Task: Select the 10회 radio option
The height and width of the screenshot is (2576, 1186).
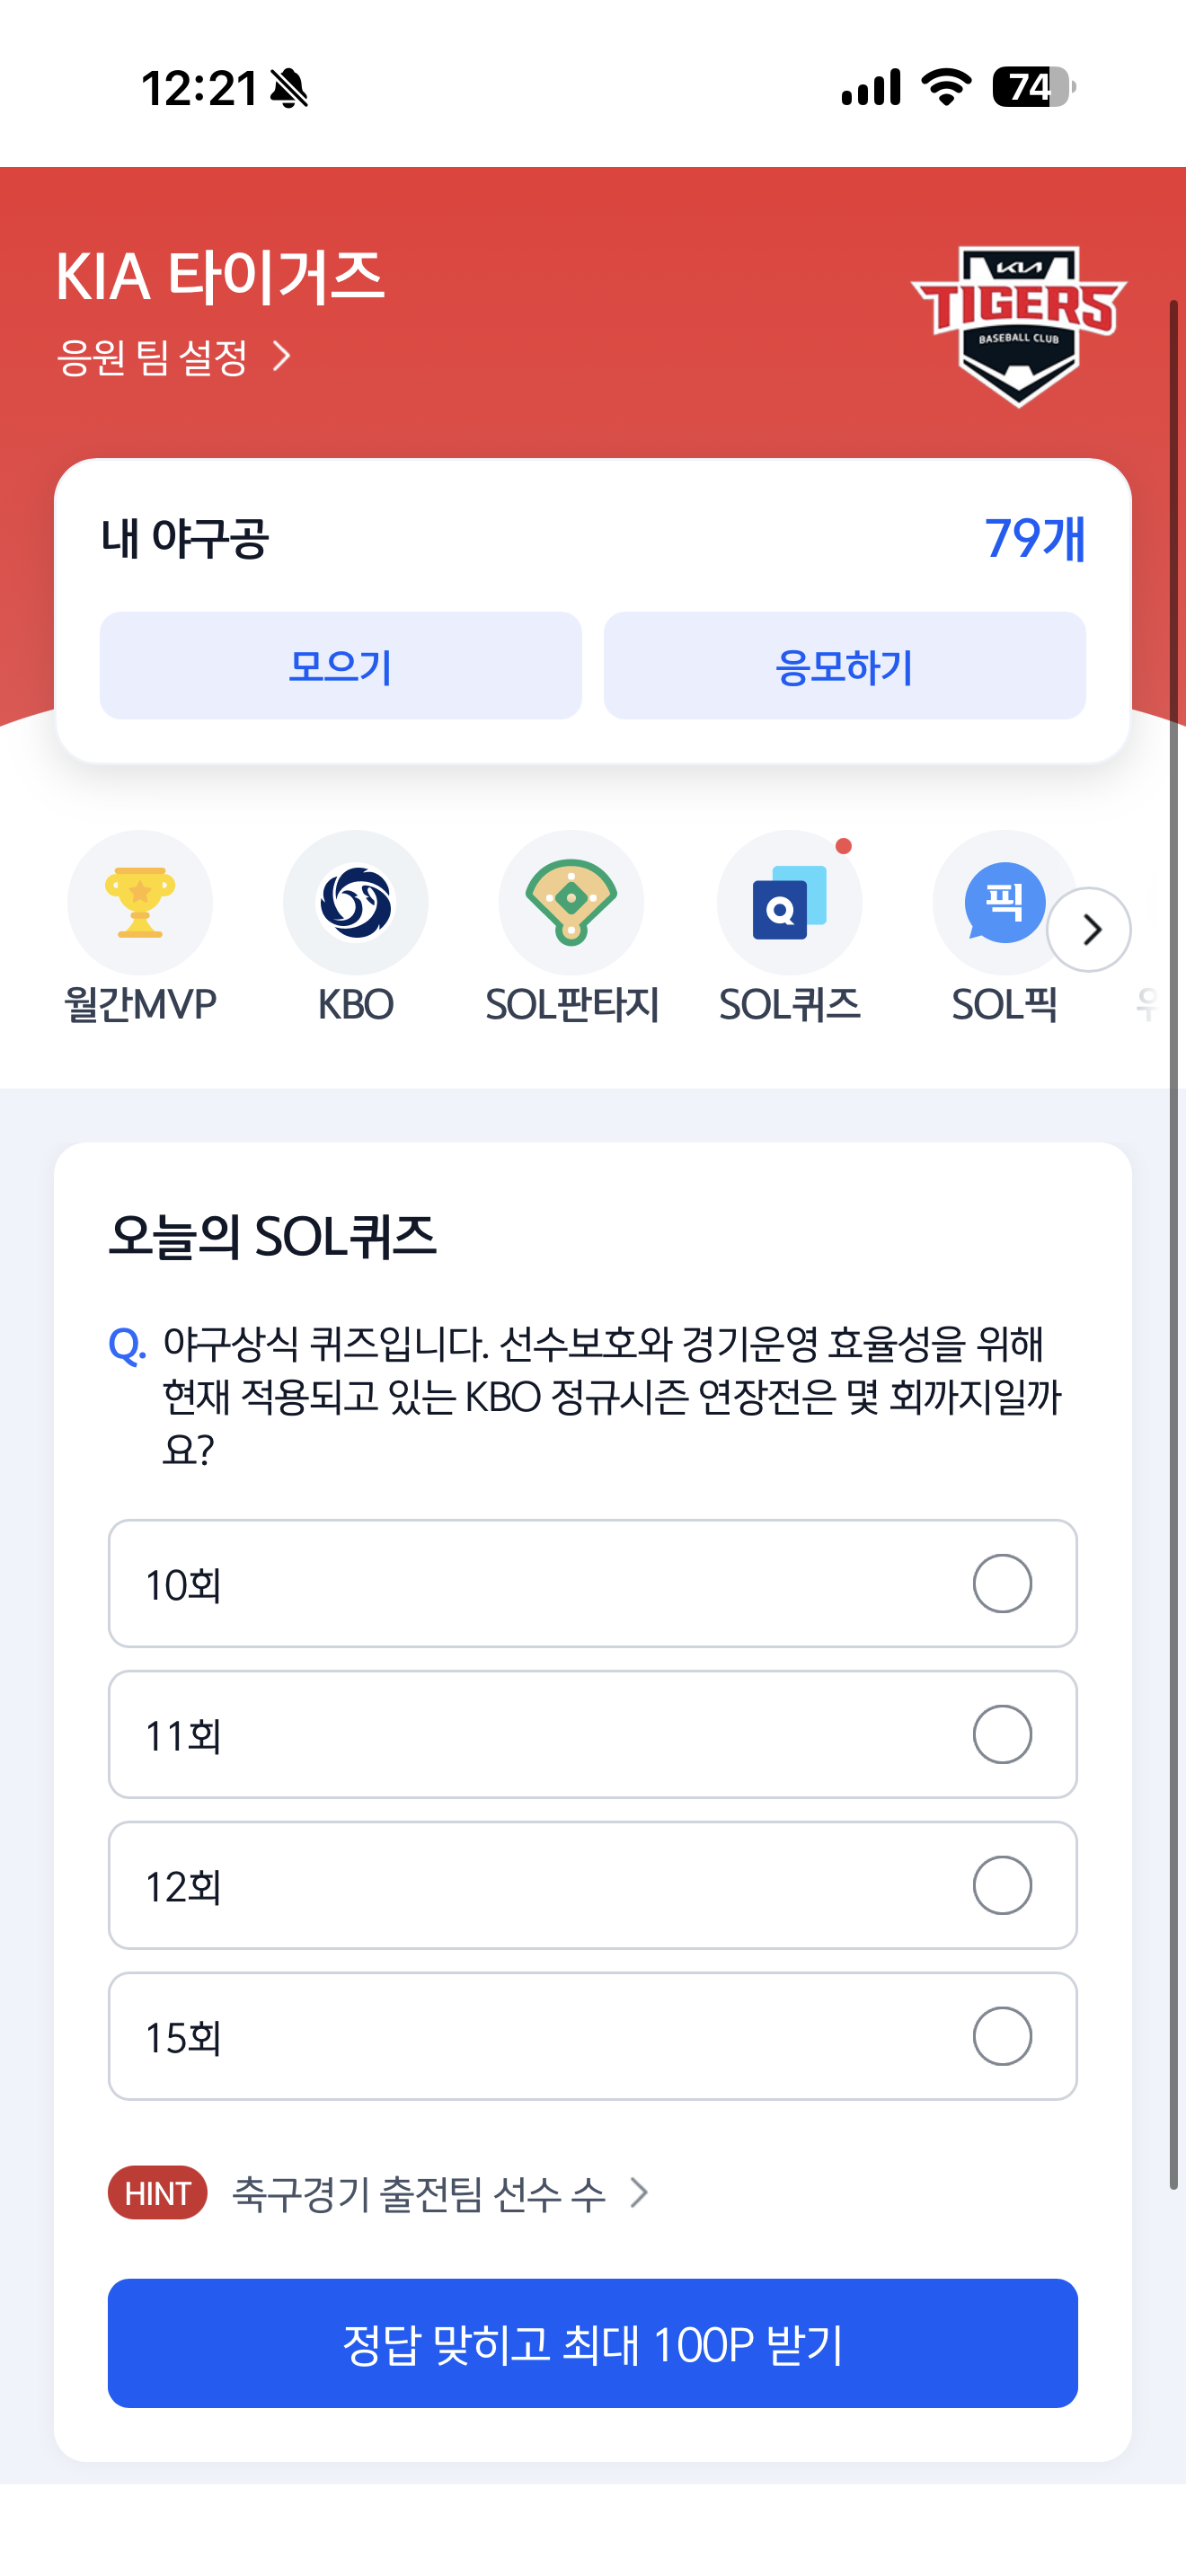Action: (1002, 1583)
